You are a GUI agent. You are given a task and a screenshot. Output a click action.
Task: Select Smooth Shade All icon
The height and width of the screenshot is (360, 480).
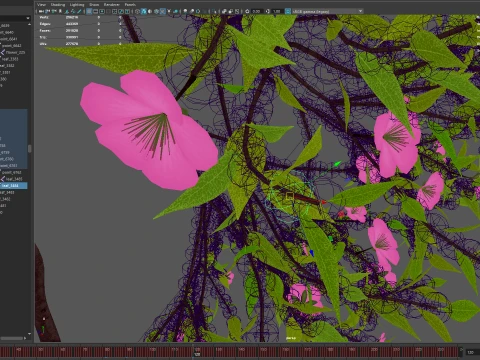pyautogui.click(x=143, y=11)
